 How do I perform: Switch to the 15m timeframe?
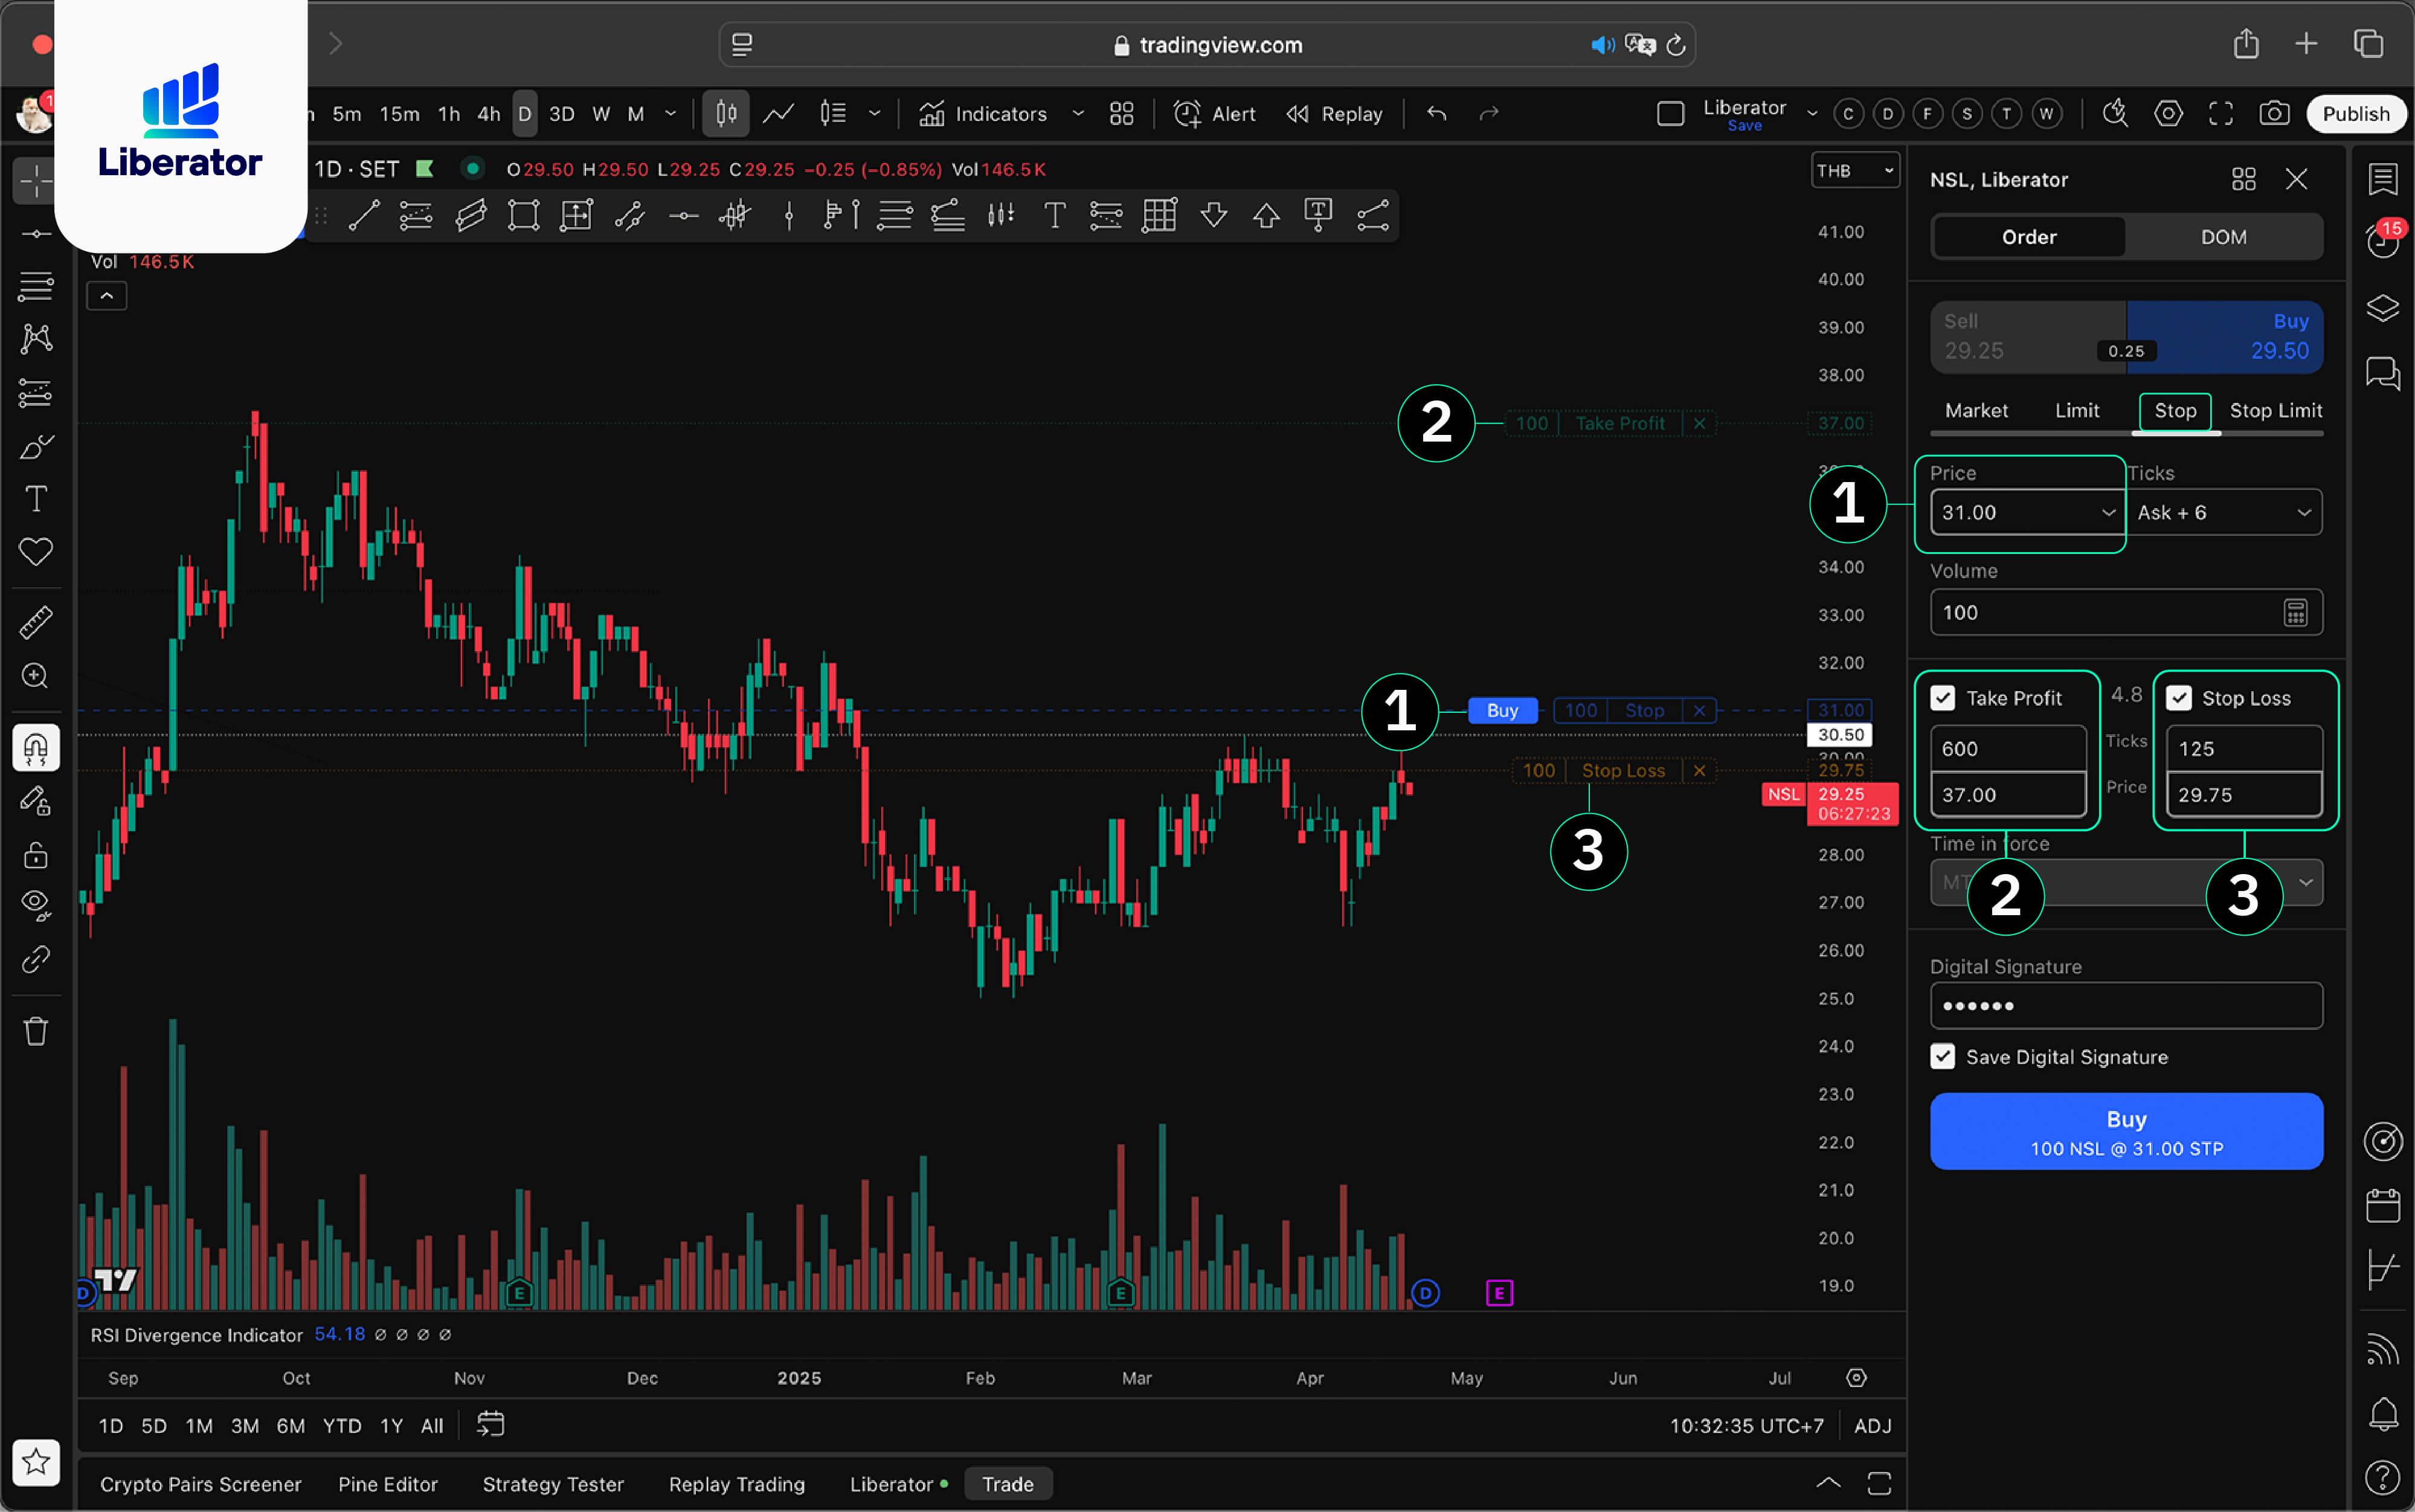(x=399, y=114)
